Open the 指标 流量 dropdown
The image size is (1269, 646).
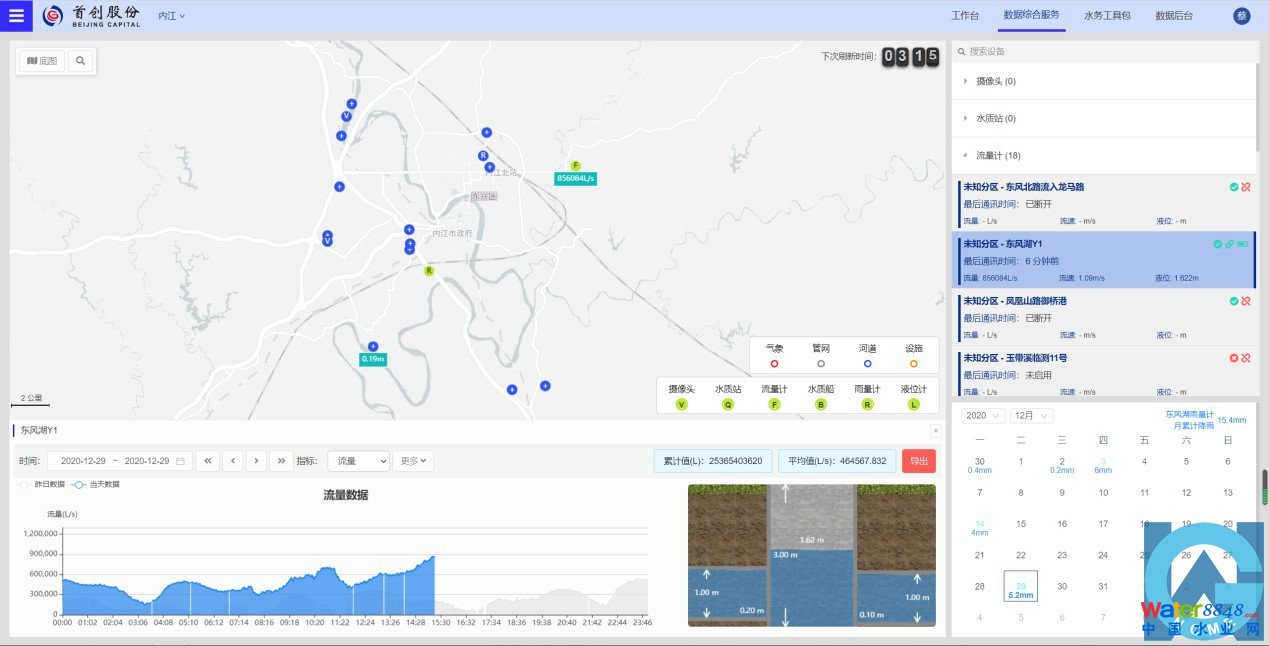click(x=358, y=461)
